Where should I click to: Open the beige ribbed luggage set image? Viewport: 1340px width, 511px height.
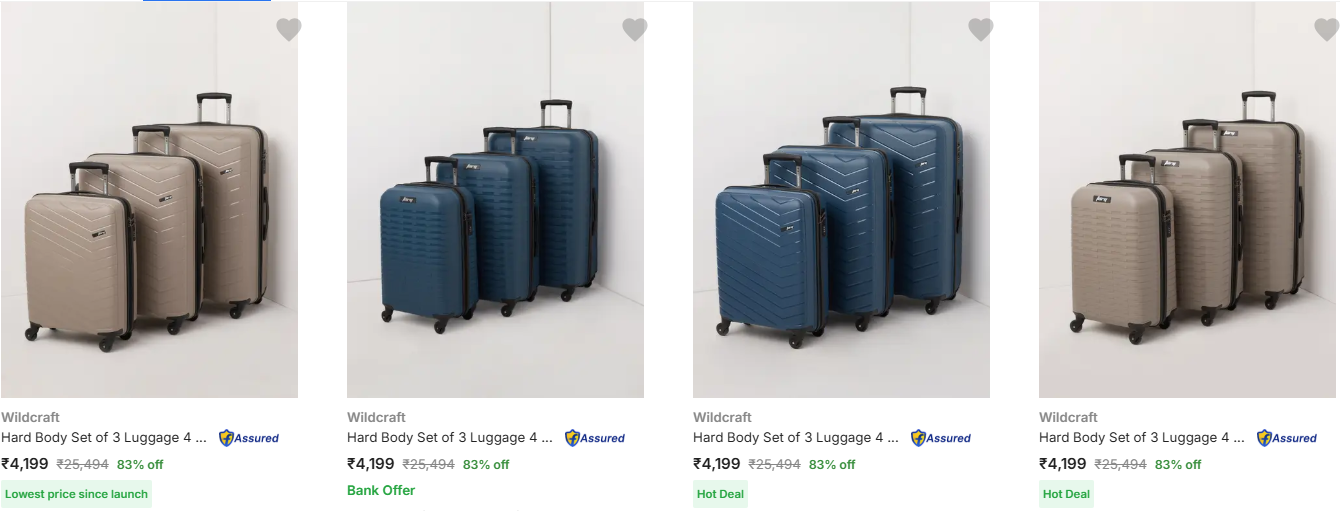click(x=1187, y=220)
